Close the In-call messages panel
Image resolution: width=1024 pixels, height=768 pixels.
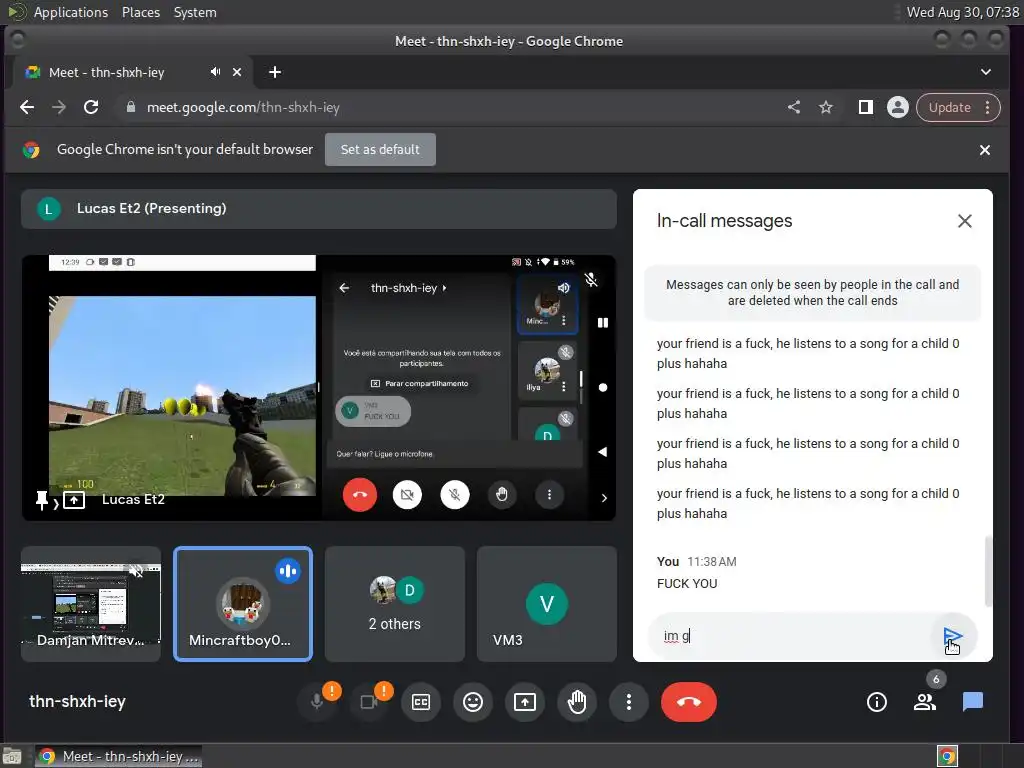click(x=965, y=221)
